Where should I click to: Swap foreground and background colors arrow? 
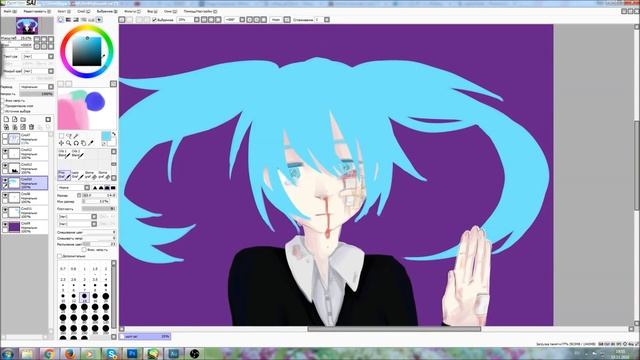pyautogui.click(x=114, y=134)
